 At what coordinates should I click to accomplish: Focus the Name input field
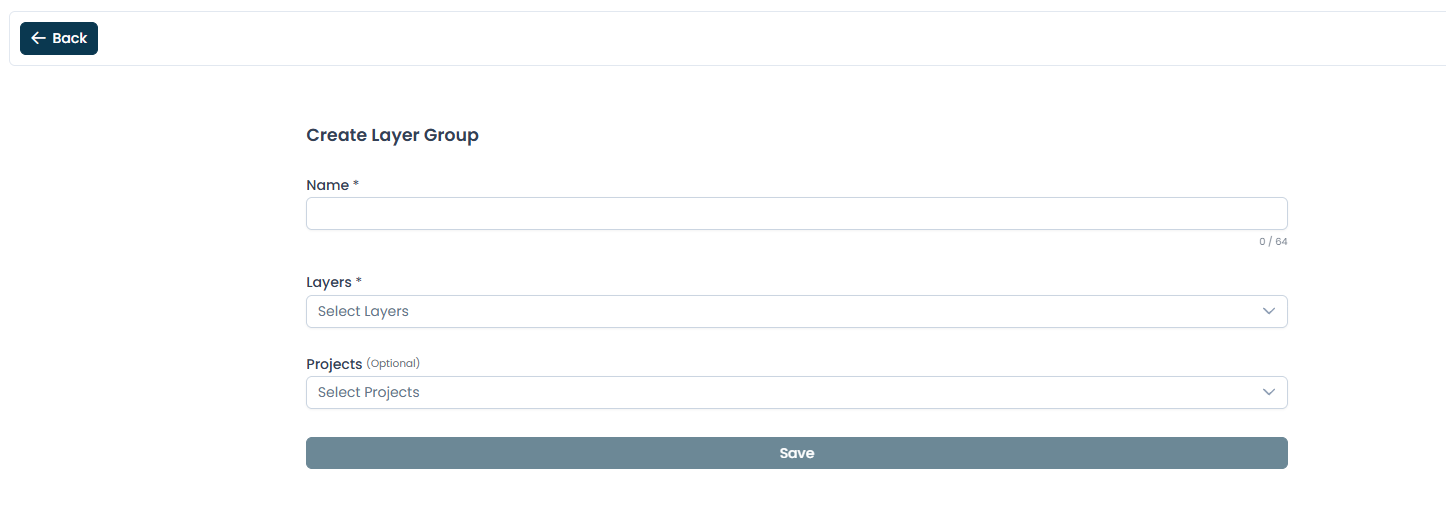[796, 214]
